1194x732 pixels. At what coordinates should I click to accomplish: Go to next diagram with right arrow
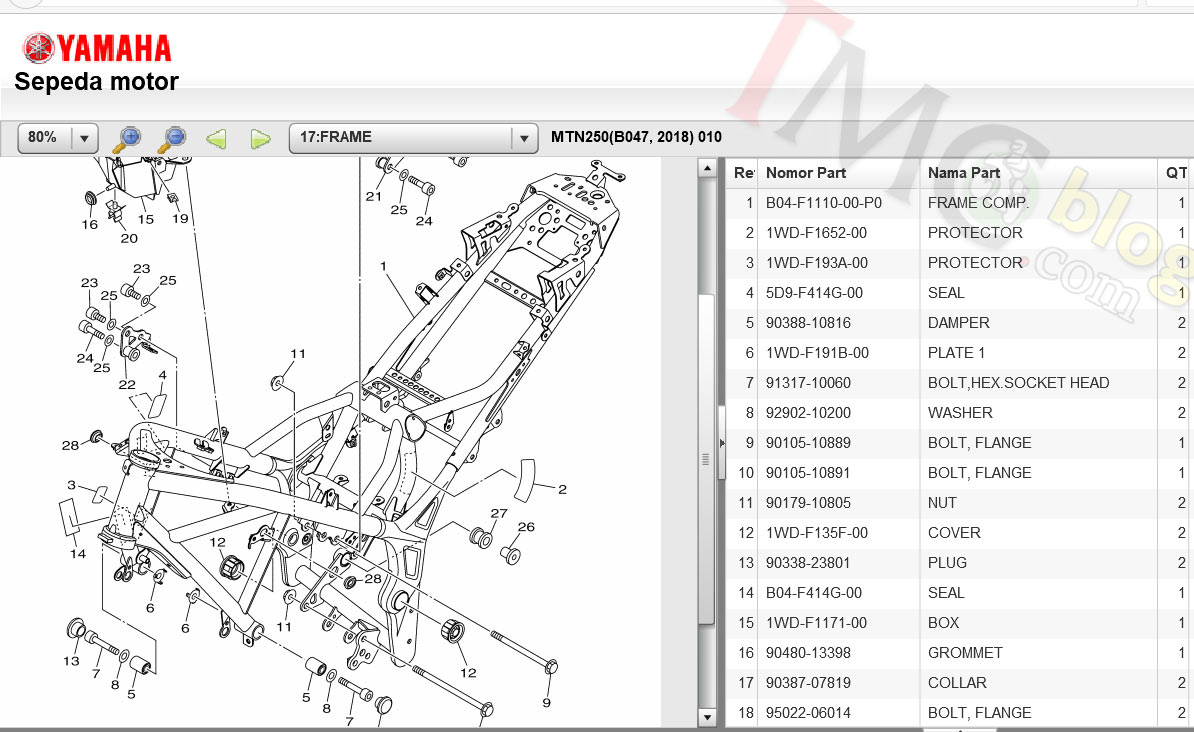click(x=260, y=139)
